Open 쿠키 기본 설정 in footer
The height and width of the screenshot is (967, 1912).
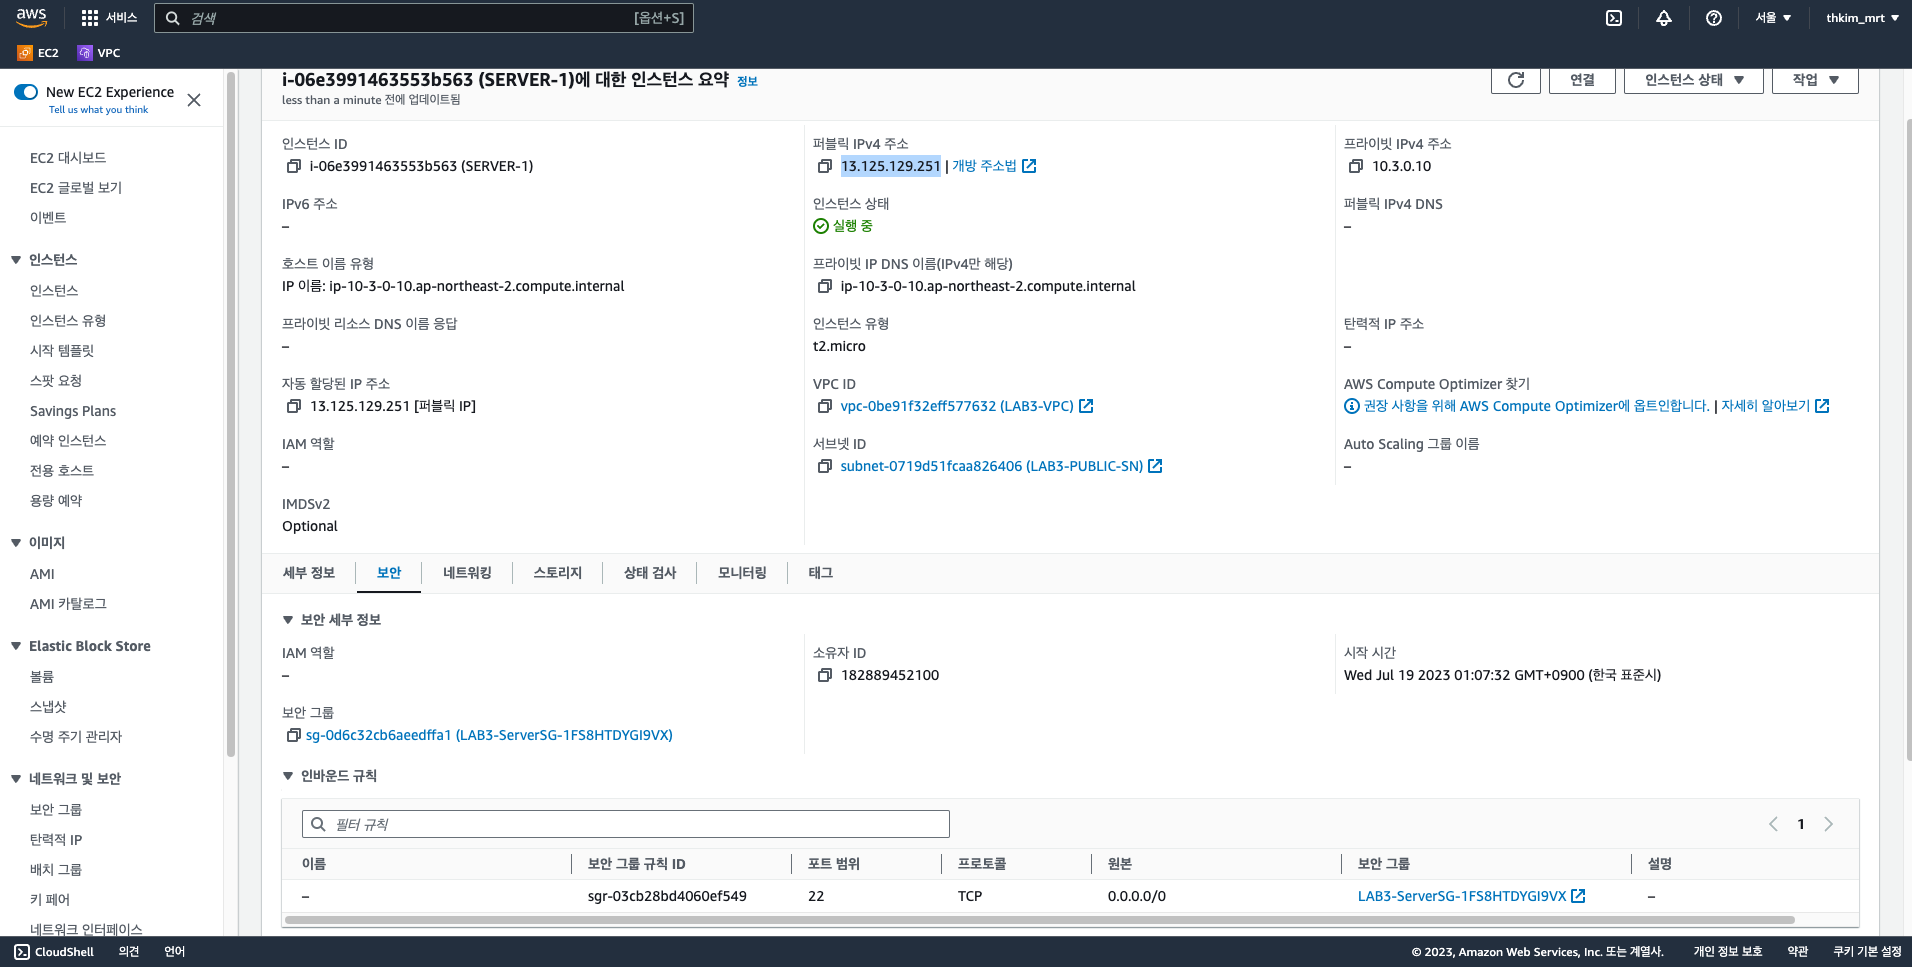coord(1867,952)
